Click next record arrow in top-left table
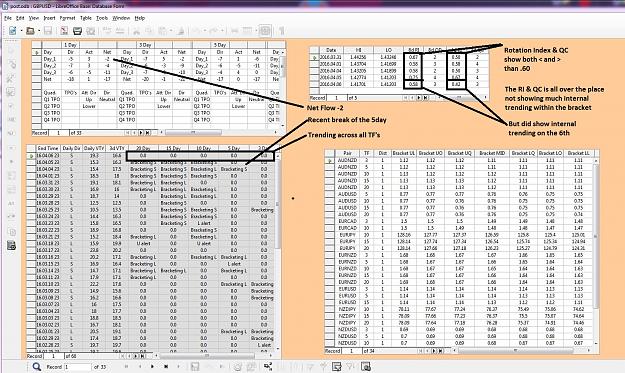This screenshot has height=373, width=625. pos(141,133)
